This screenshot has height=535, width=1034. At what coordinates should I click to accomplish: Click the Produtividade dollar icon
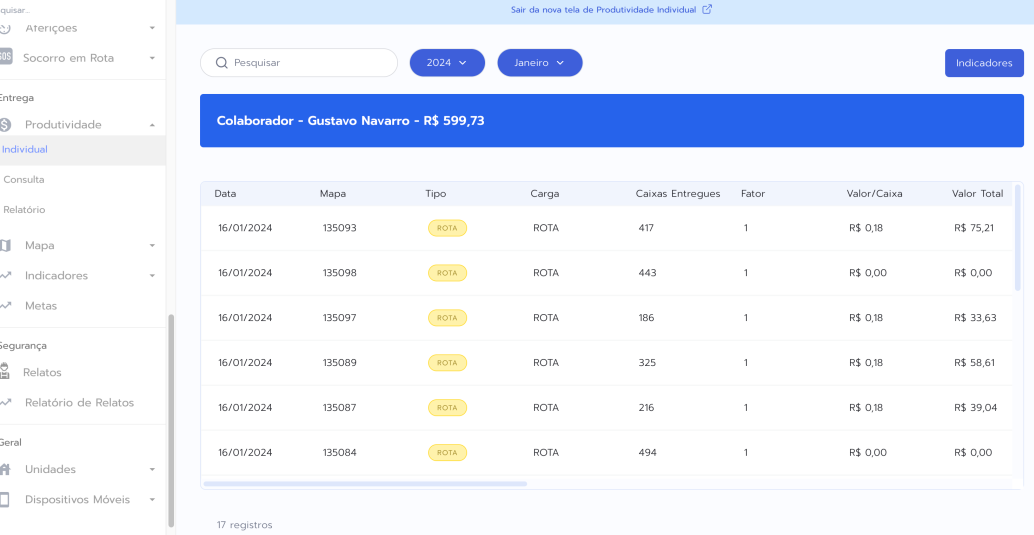[x=6, y=125]
